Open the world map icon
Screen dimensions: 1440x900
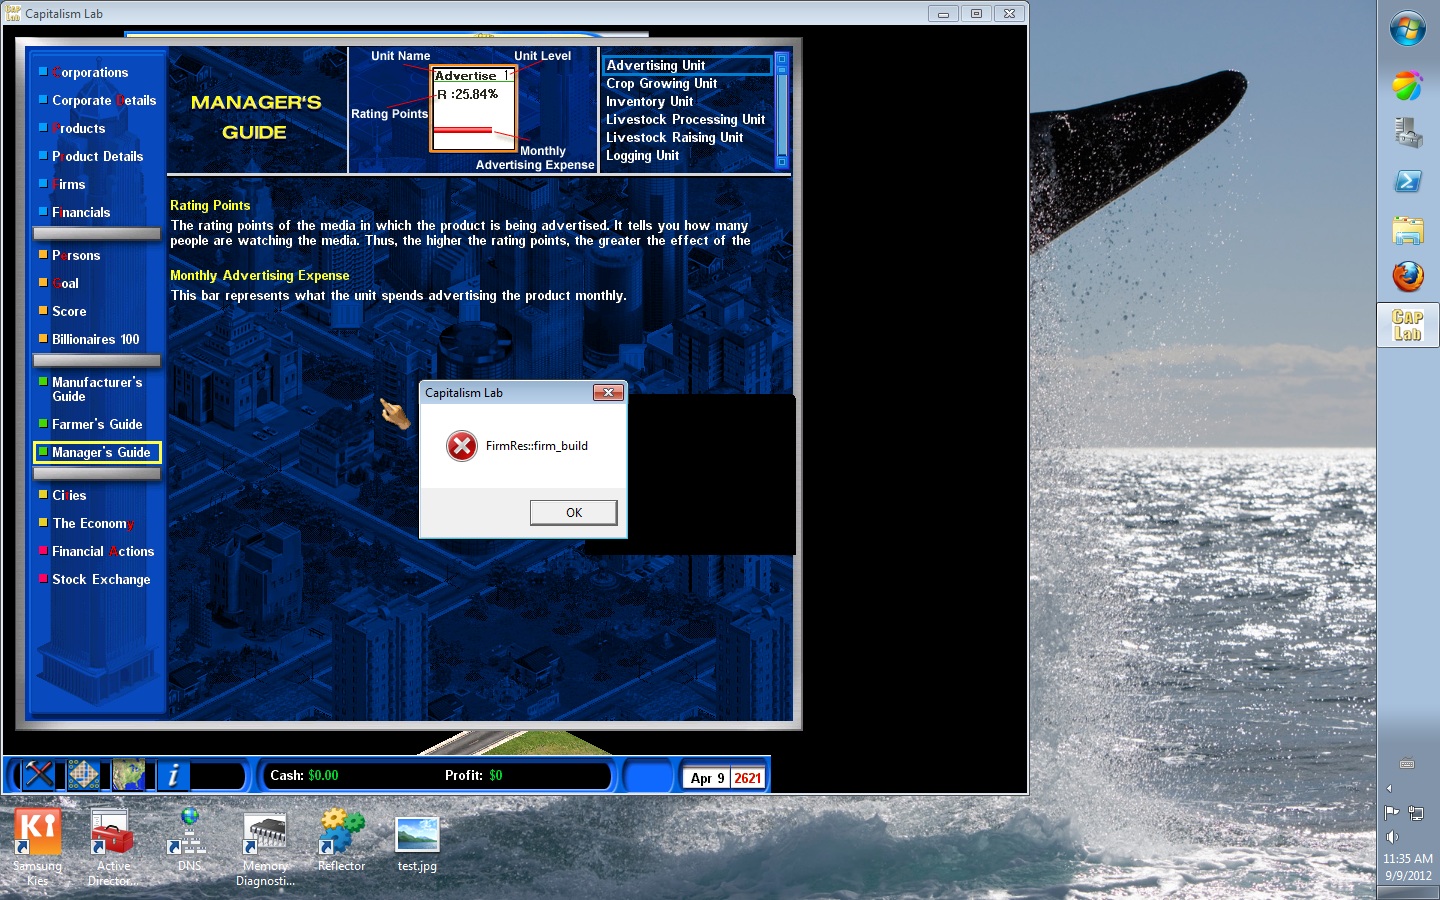coord(128,775)
